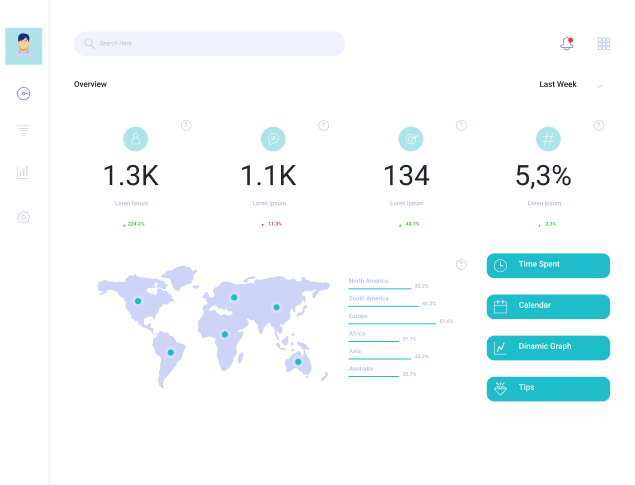Click the info icon above the world map
This screenshot has width=635, height=485.
tap(461, 265)
